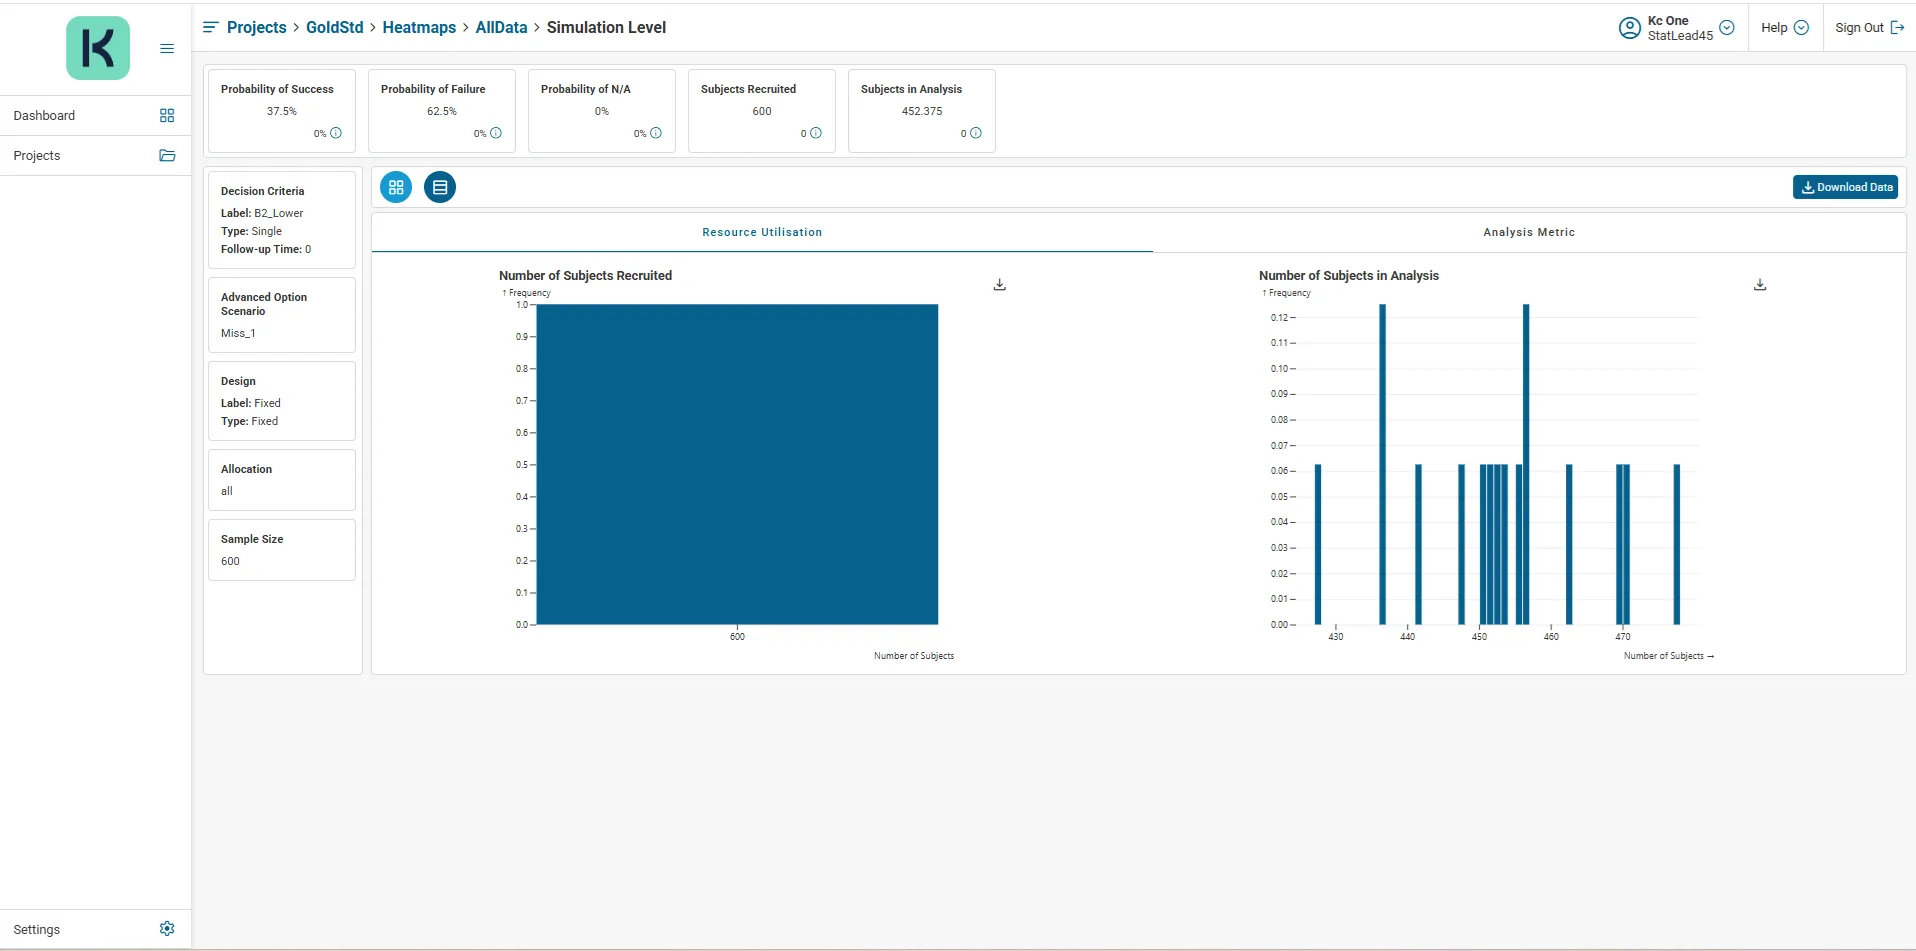Switch to the Analysis Metric tab
1916x951 pixels.
point(1528,232)
